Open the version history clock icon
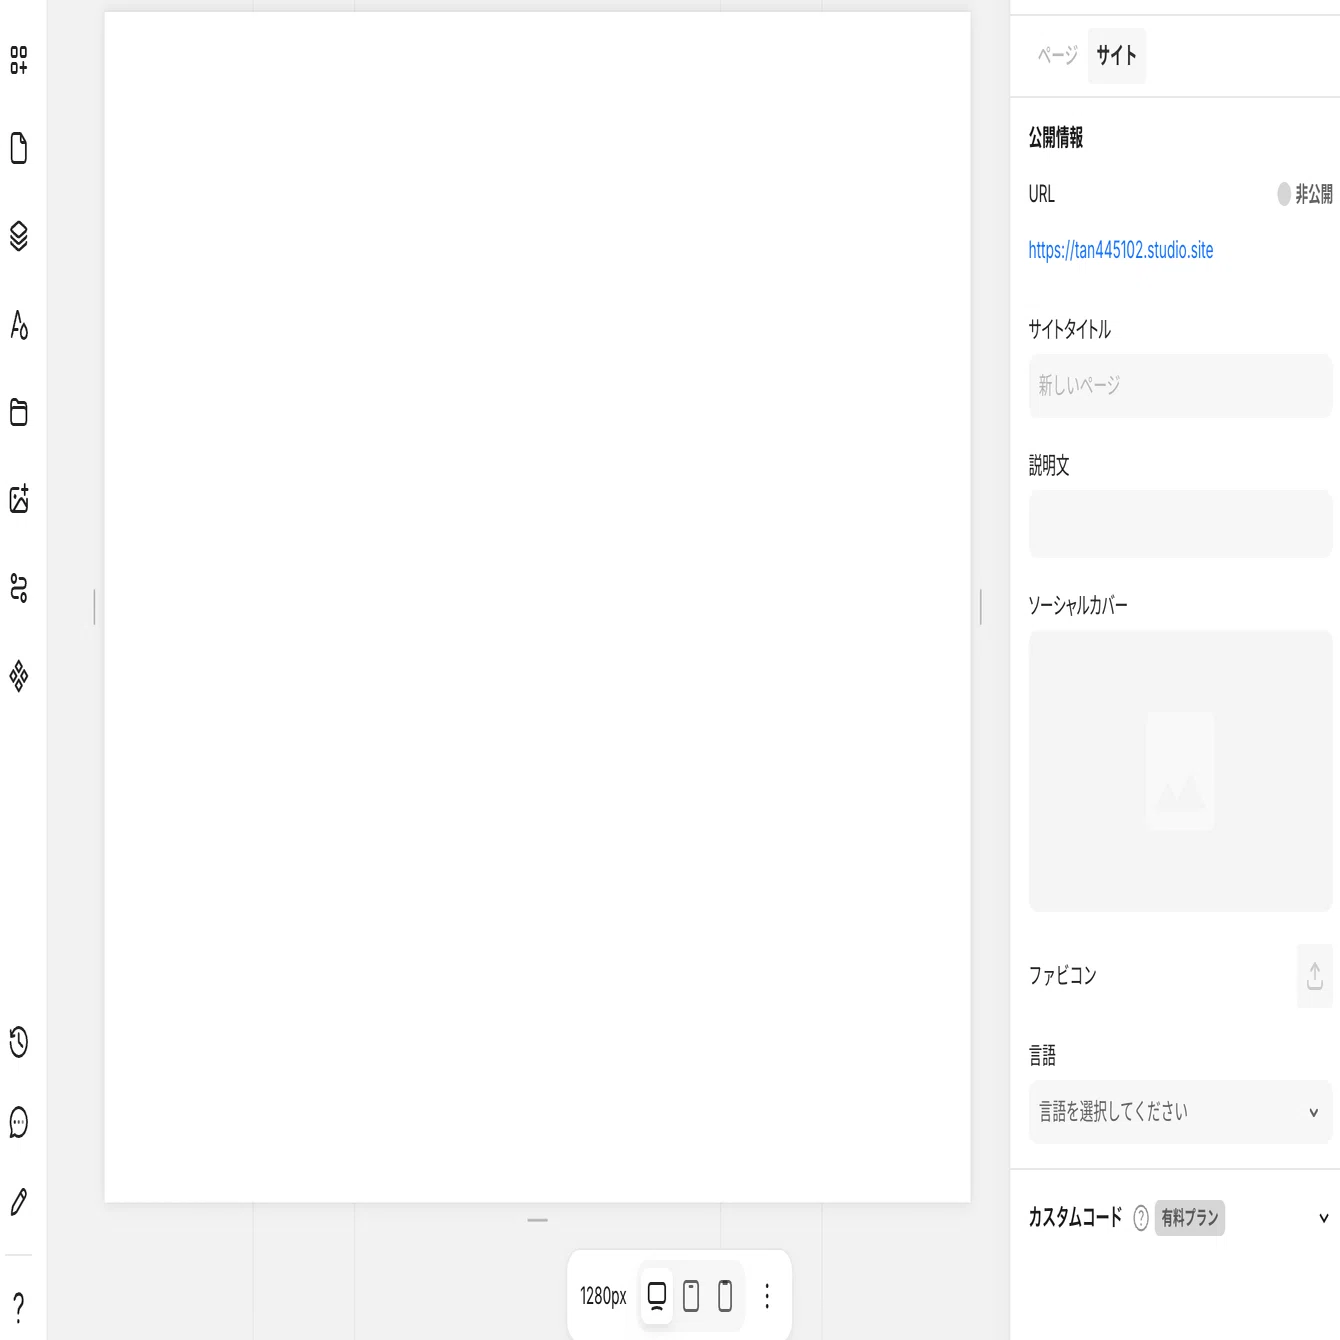The width and height of the screenshot is (1340, 1340). [x=19, y=1042]
